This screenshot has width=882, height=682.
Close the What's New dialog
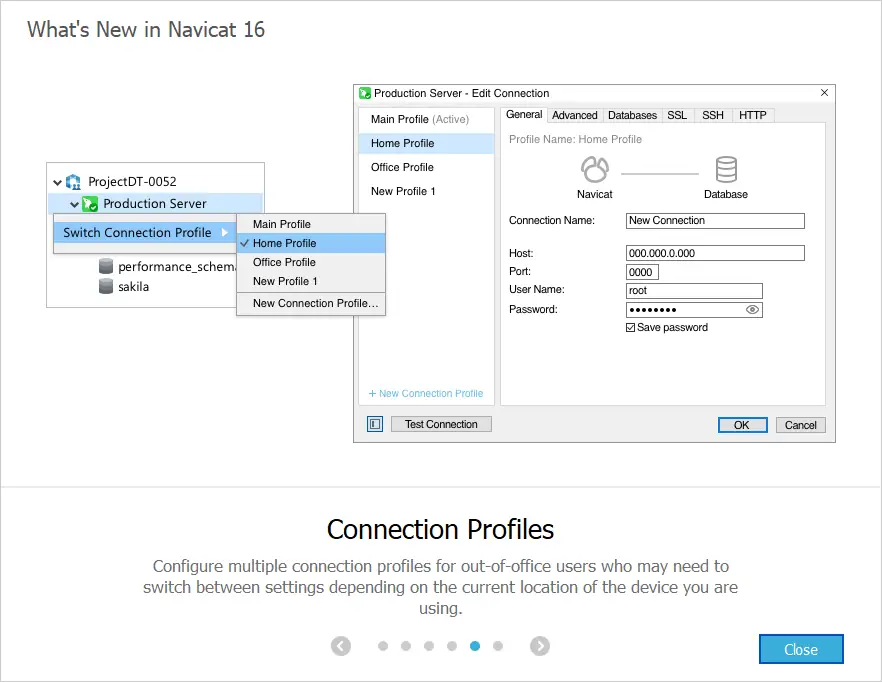801,649
